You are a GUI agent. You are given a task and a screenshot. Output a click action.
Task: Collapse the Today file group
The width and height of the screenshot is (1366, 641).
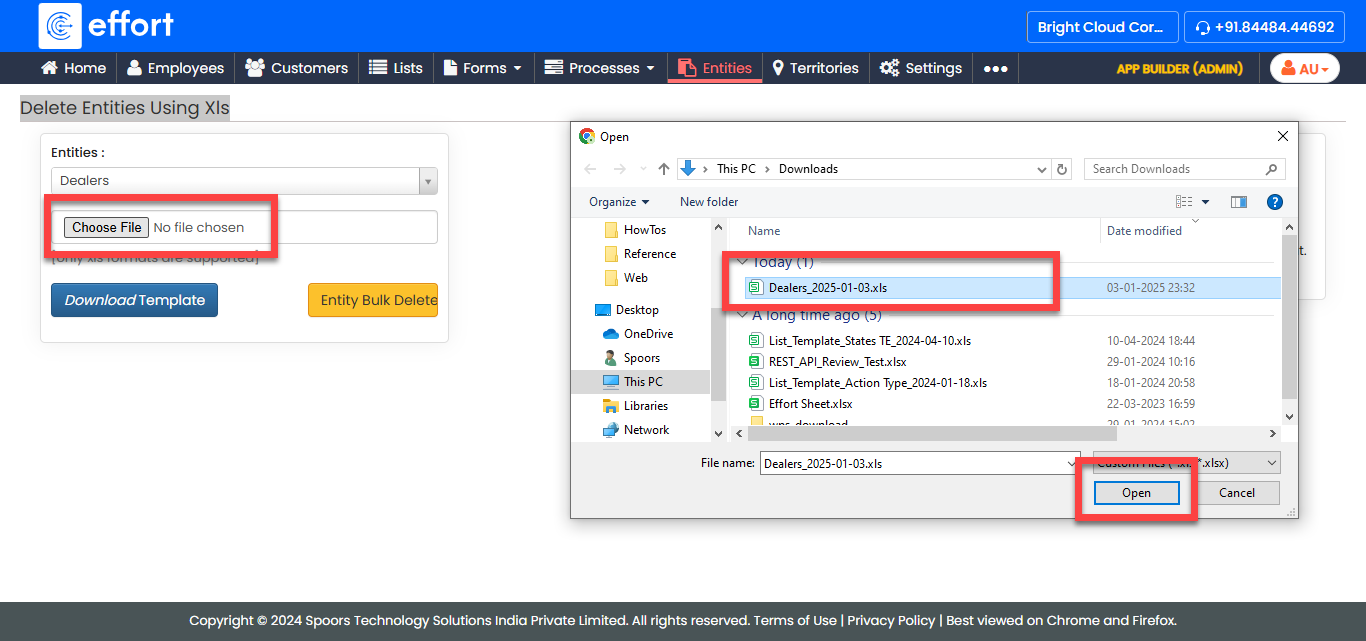pyautogui.click(x=741, y=262)
